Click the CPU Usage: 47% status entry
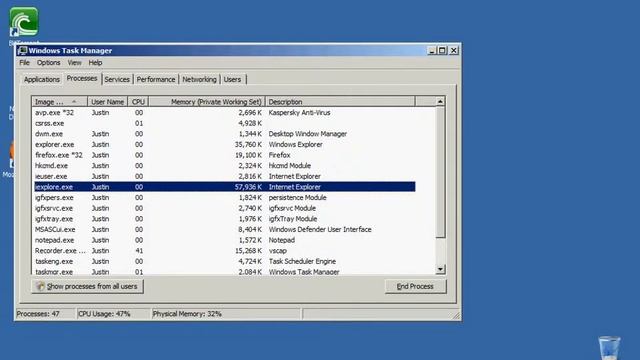Screen dimensions: 640x360 tap(104, 314)
